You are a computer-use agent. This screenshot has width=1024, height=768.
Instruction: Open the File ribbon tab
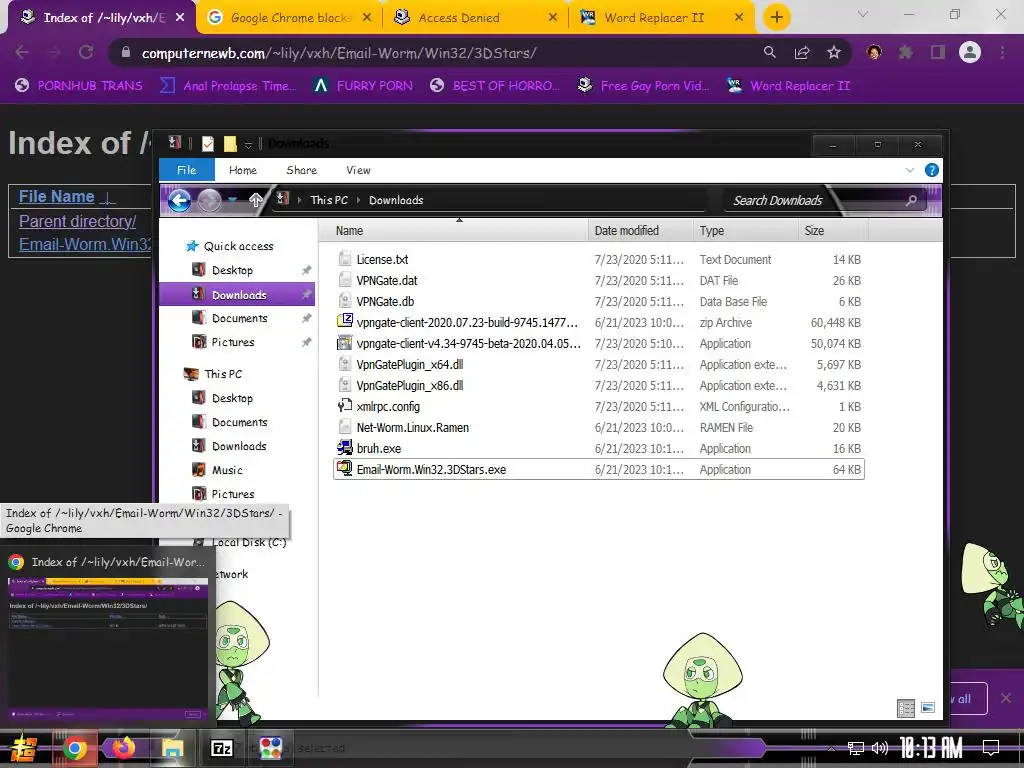[187, 170]
